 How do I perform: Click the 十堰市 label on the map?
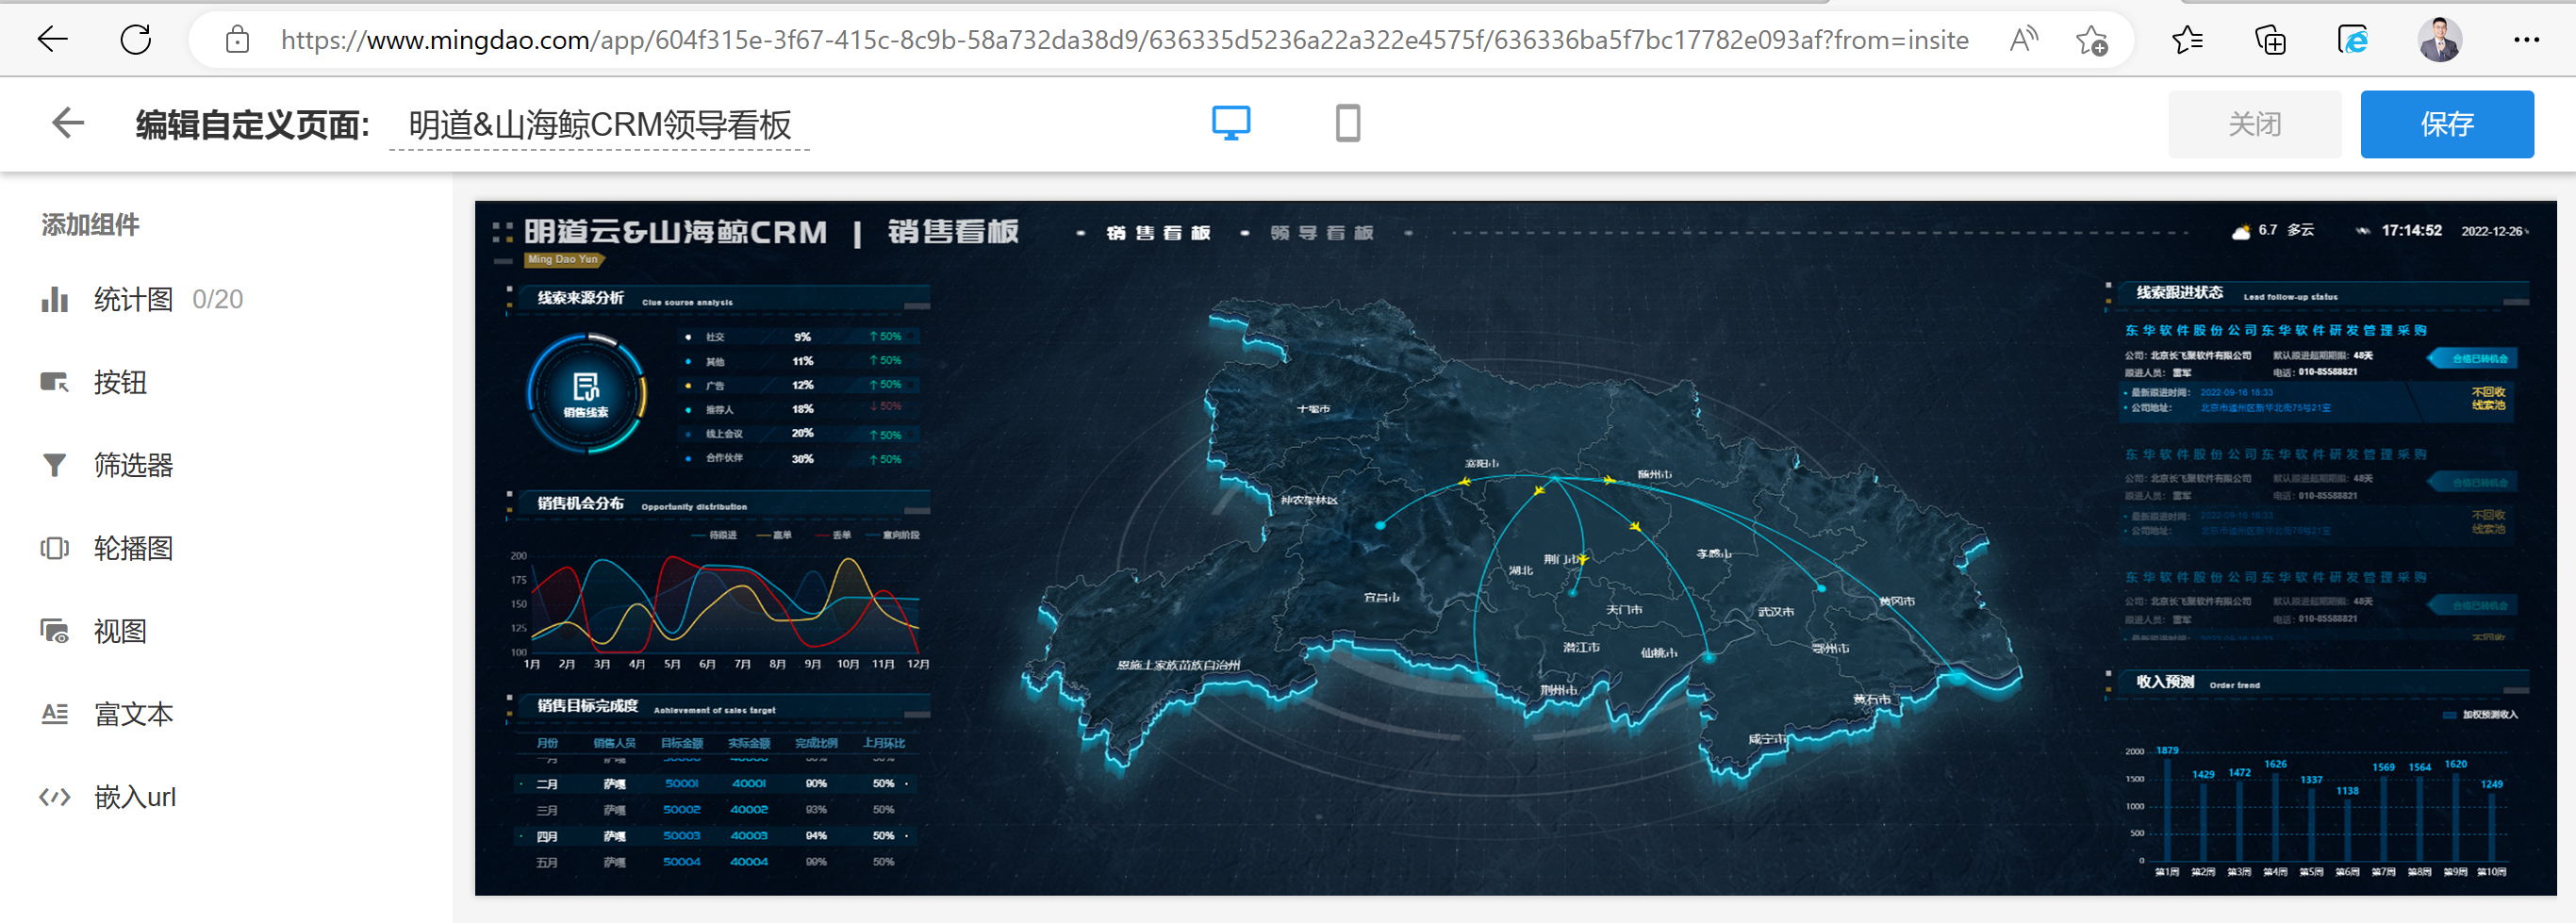click(x=1313, y=409)
